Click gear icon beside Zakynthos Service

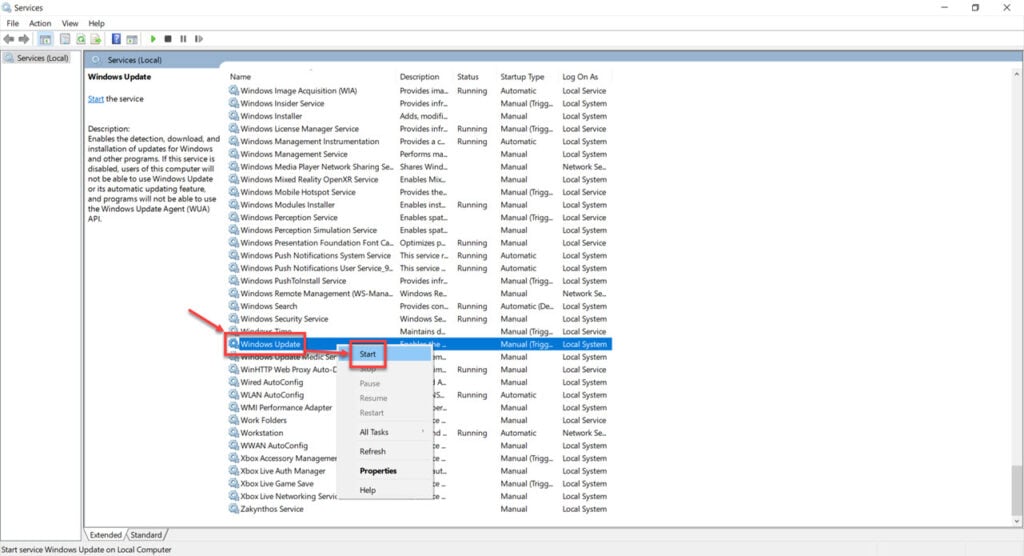tap(233, 509)
